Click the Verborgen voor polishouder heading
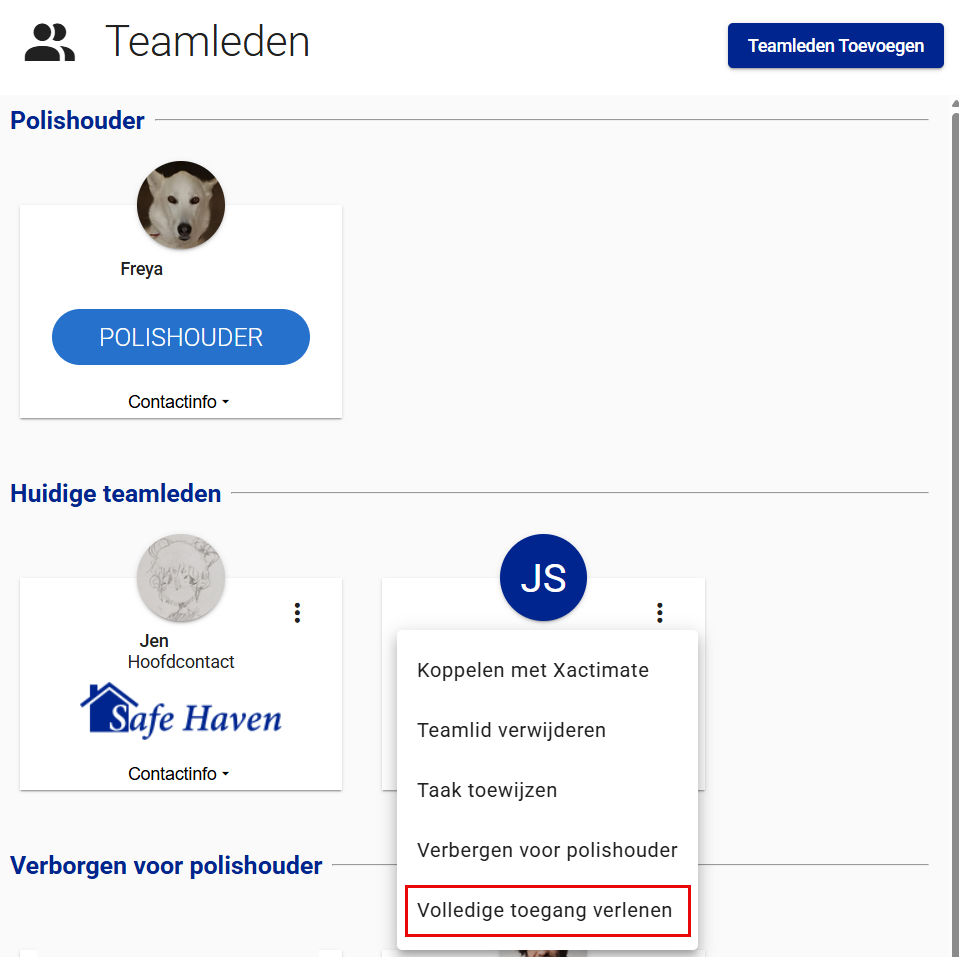Viewport: 959px width, 957px height. tap(166, 865)
